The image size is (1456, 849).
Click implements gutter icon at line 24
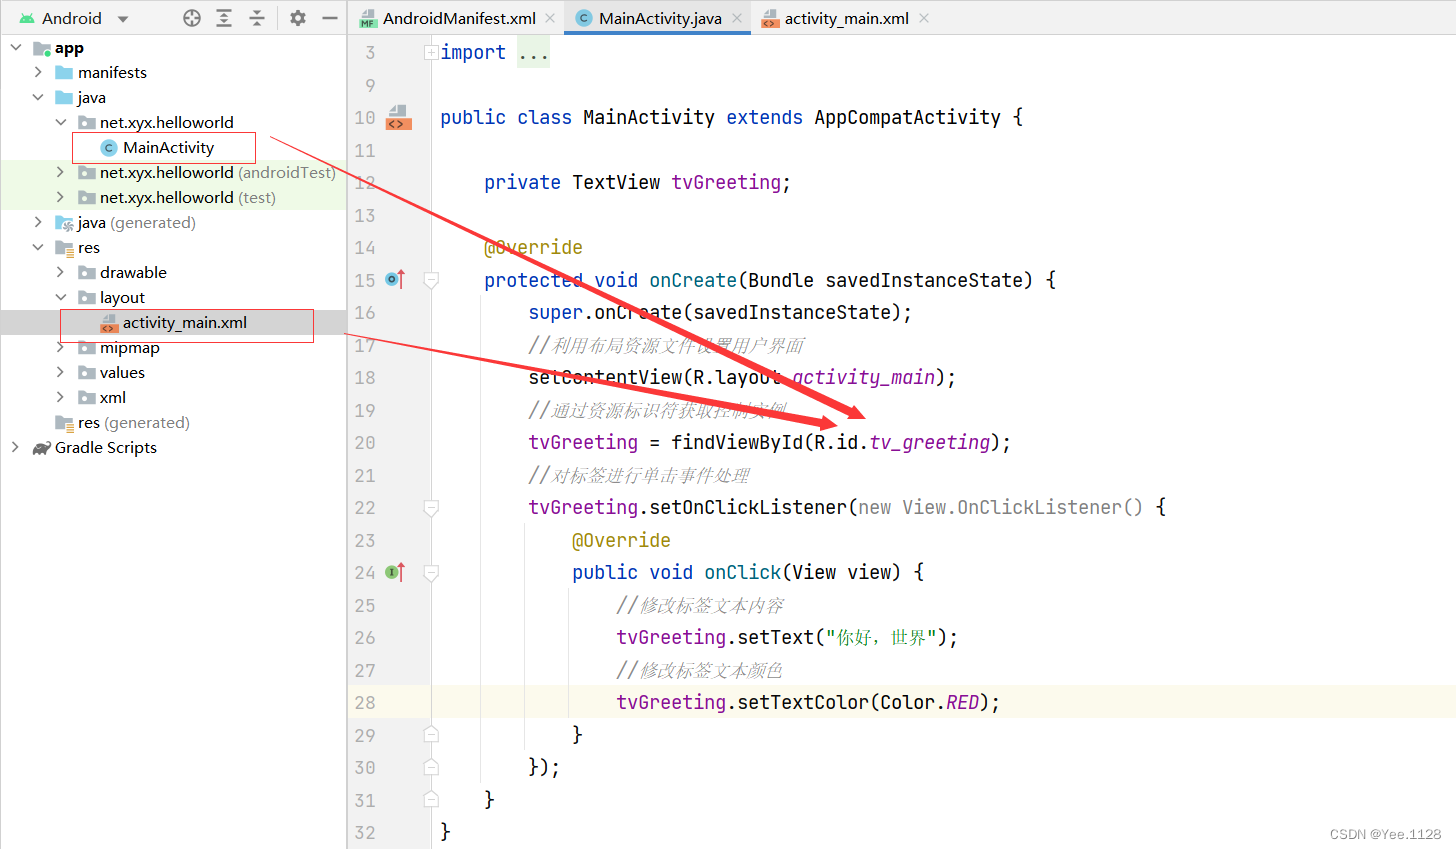pos(395,572)
